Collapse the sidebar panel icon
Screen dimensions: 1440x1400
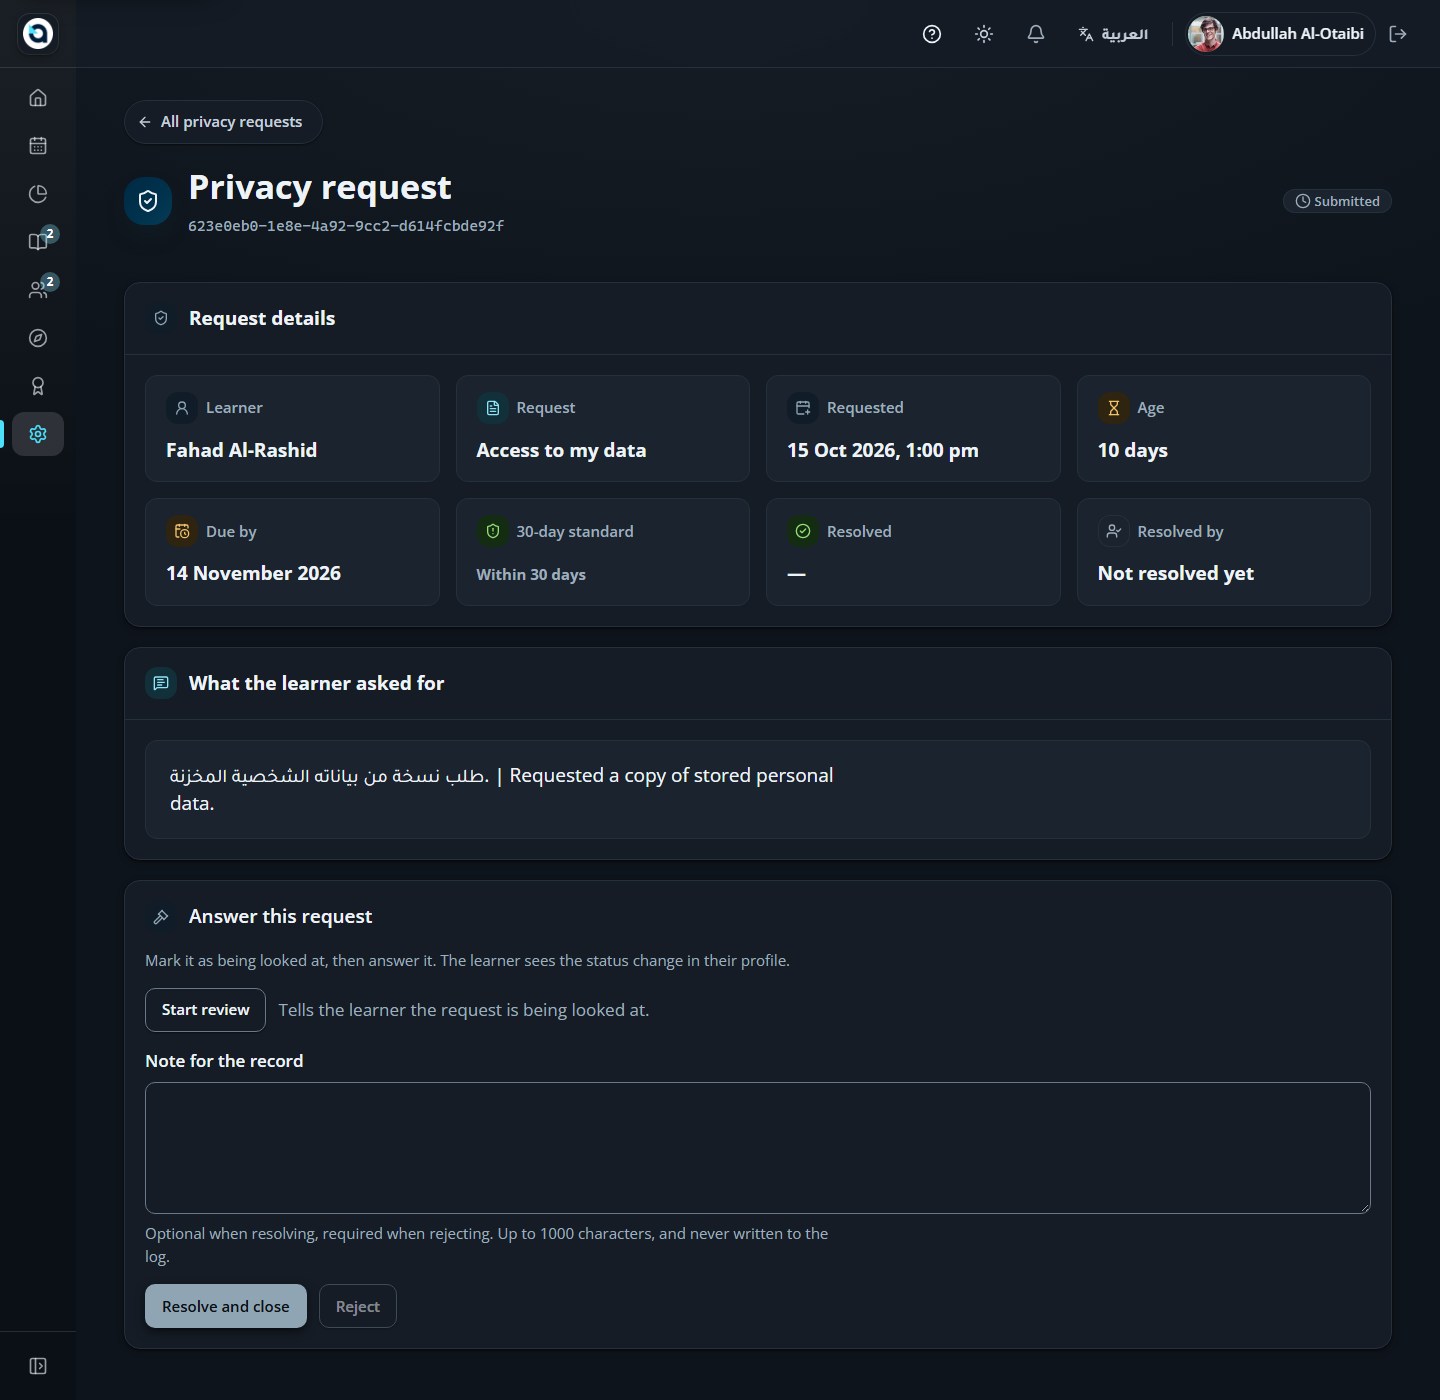click(38, 1366)
